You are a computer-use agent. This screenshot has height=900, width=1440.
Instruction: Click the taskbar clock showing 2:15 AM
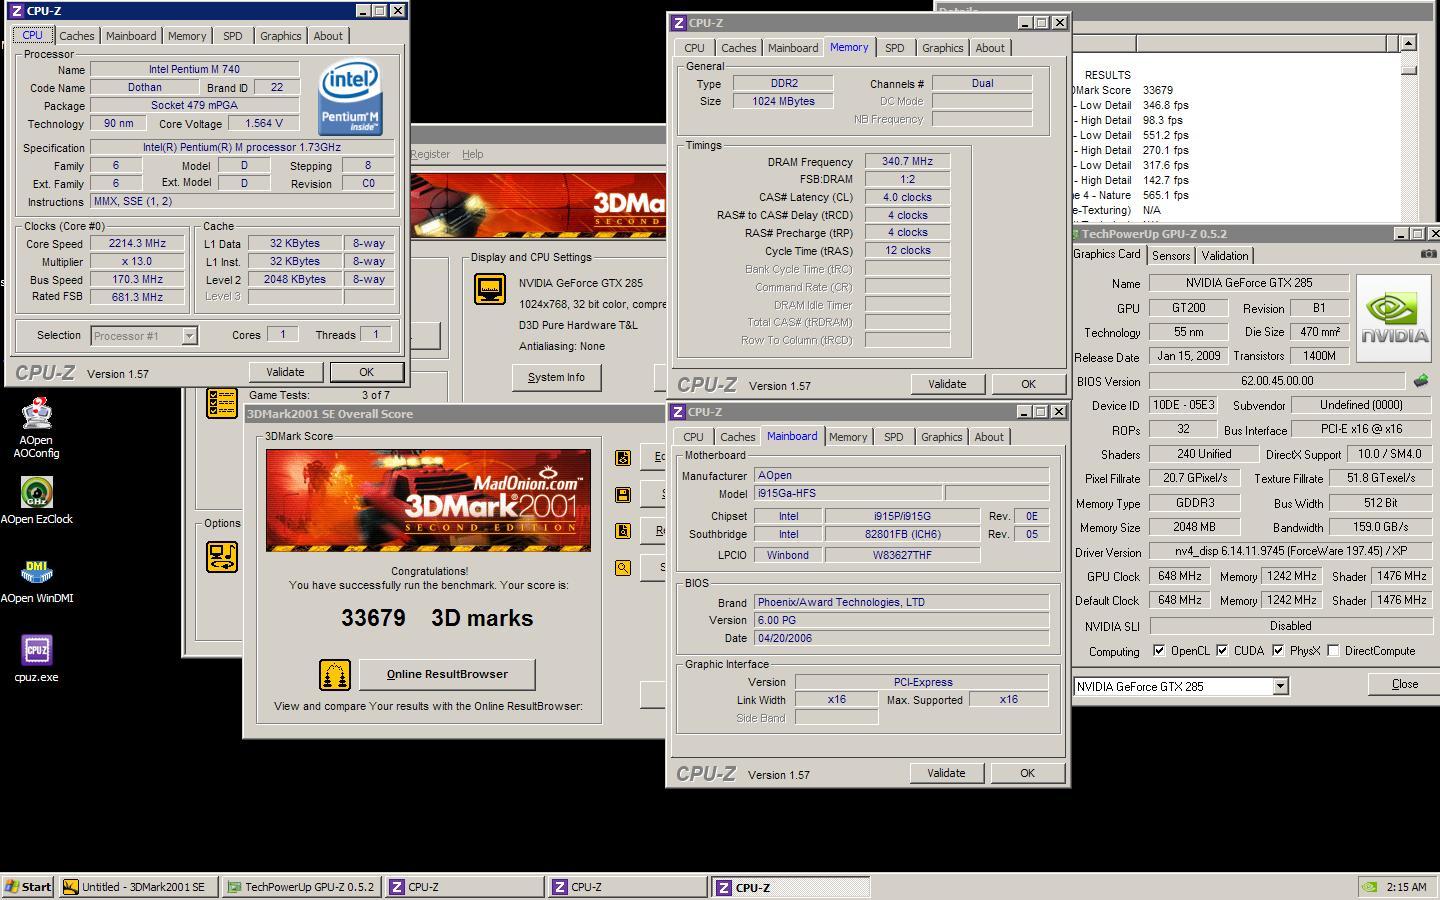[1406, 887]
